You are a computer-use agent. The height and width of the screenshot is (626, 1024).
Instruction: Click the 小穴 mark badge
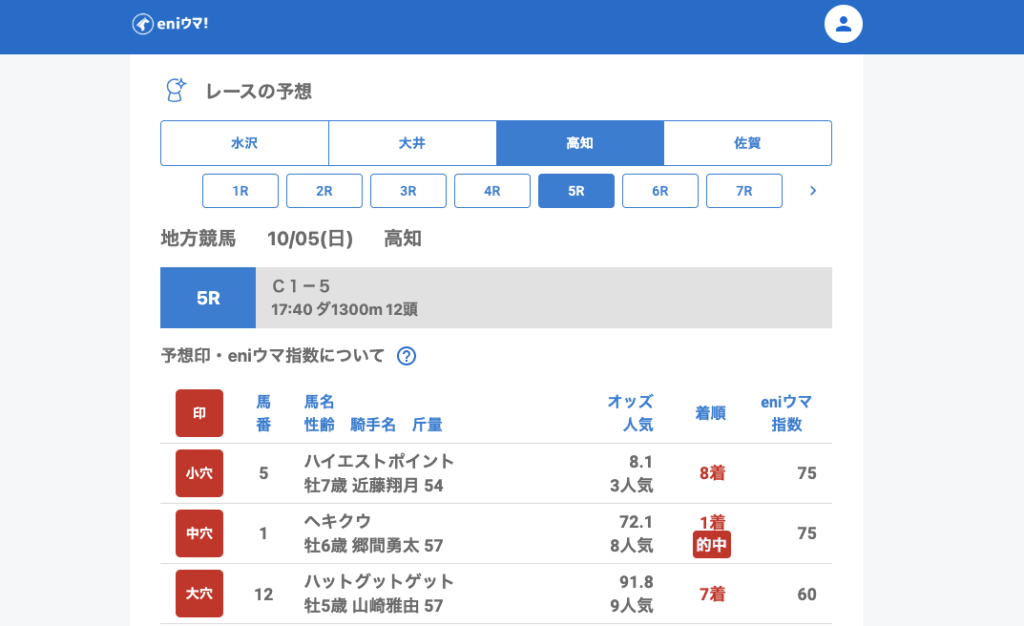click(x=199, y=474)
